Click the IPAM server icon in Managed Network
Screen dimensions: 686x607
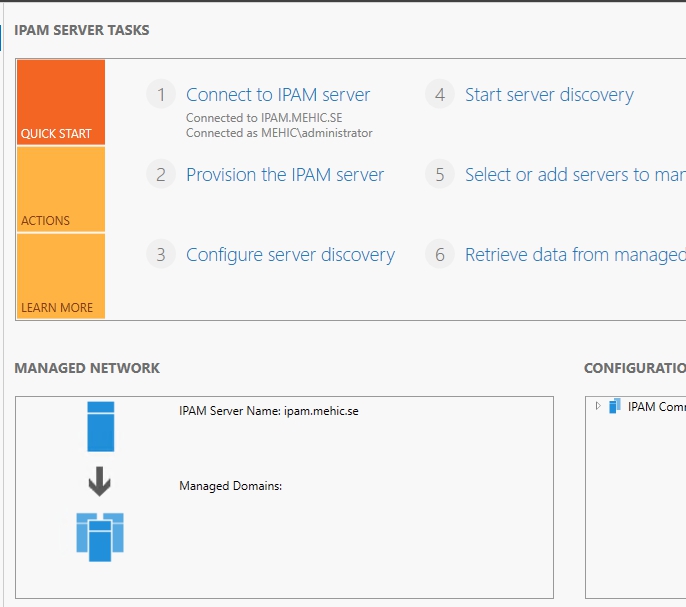(100, 426)
